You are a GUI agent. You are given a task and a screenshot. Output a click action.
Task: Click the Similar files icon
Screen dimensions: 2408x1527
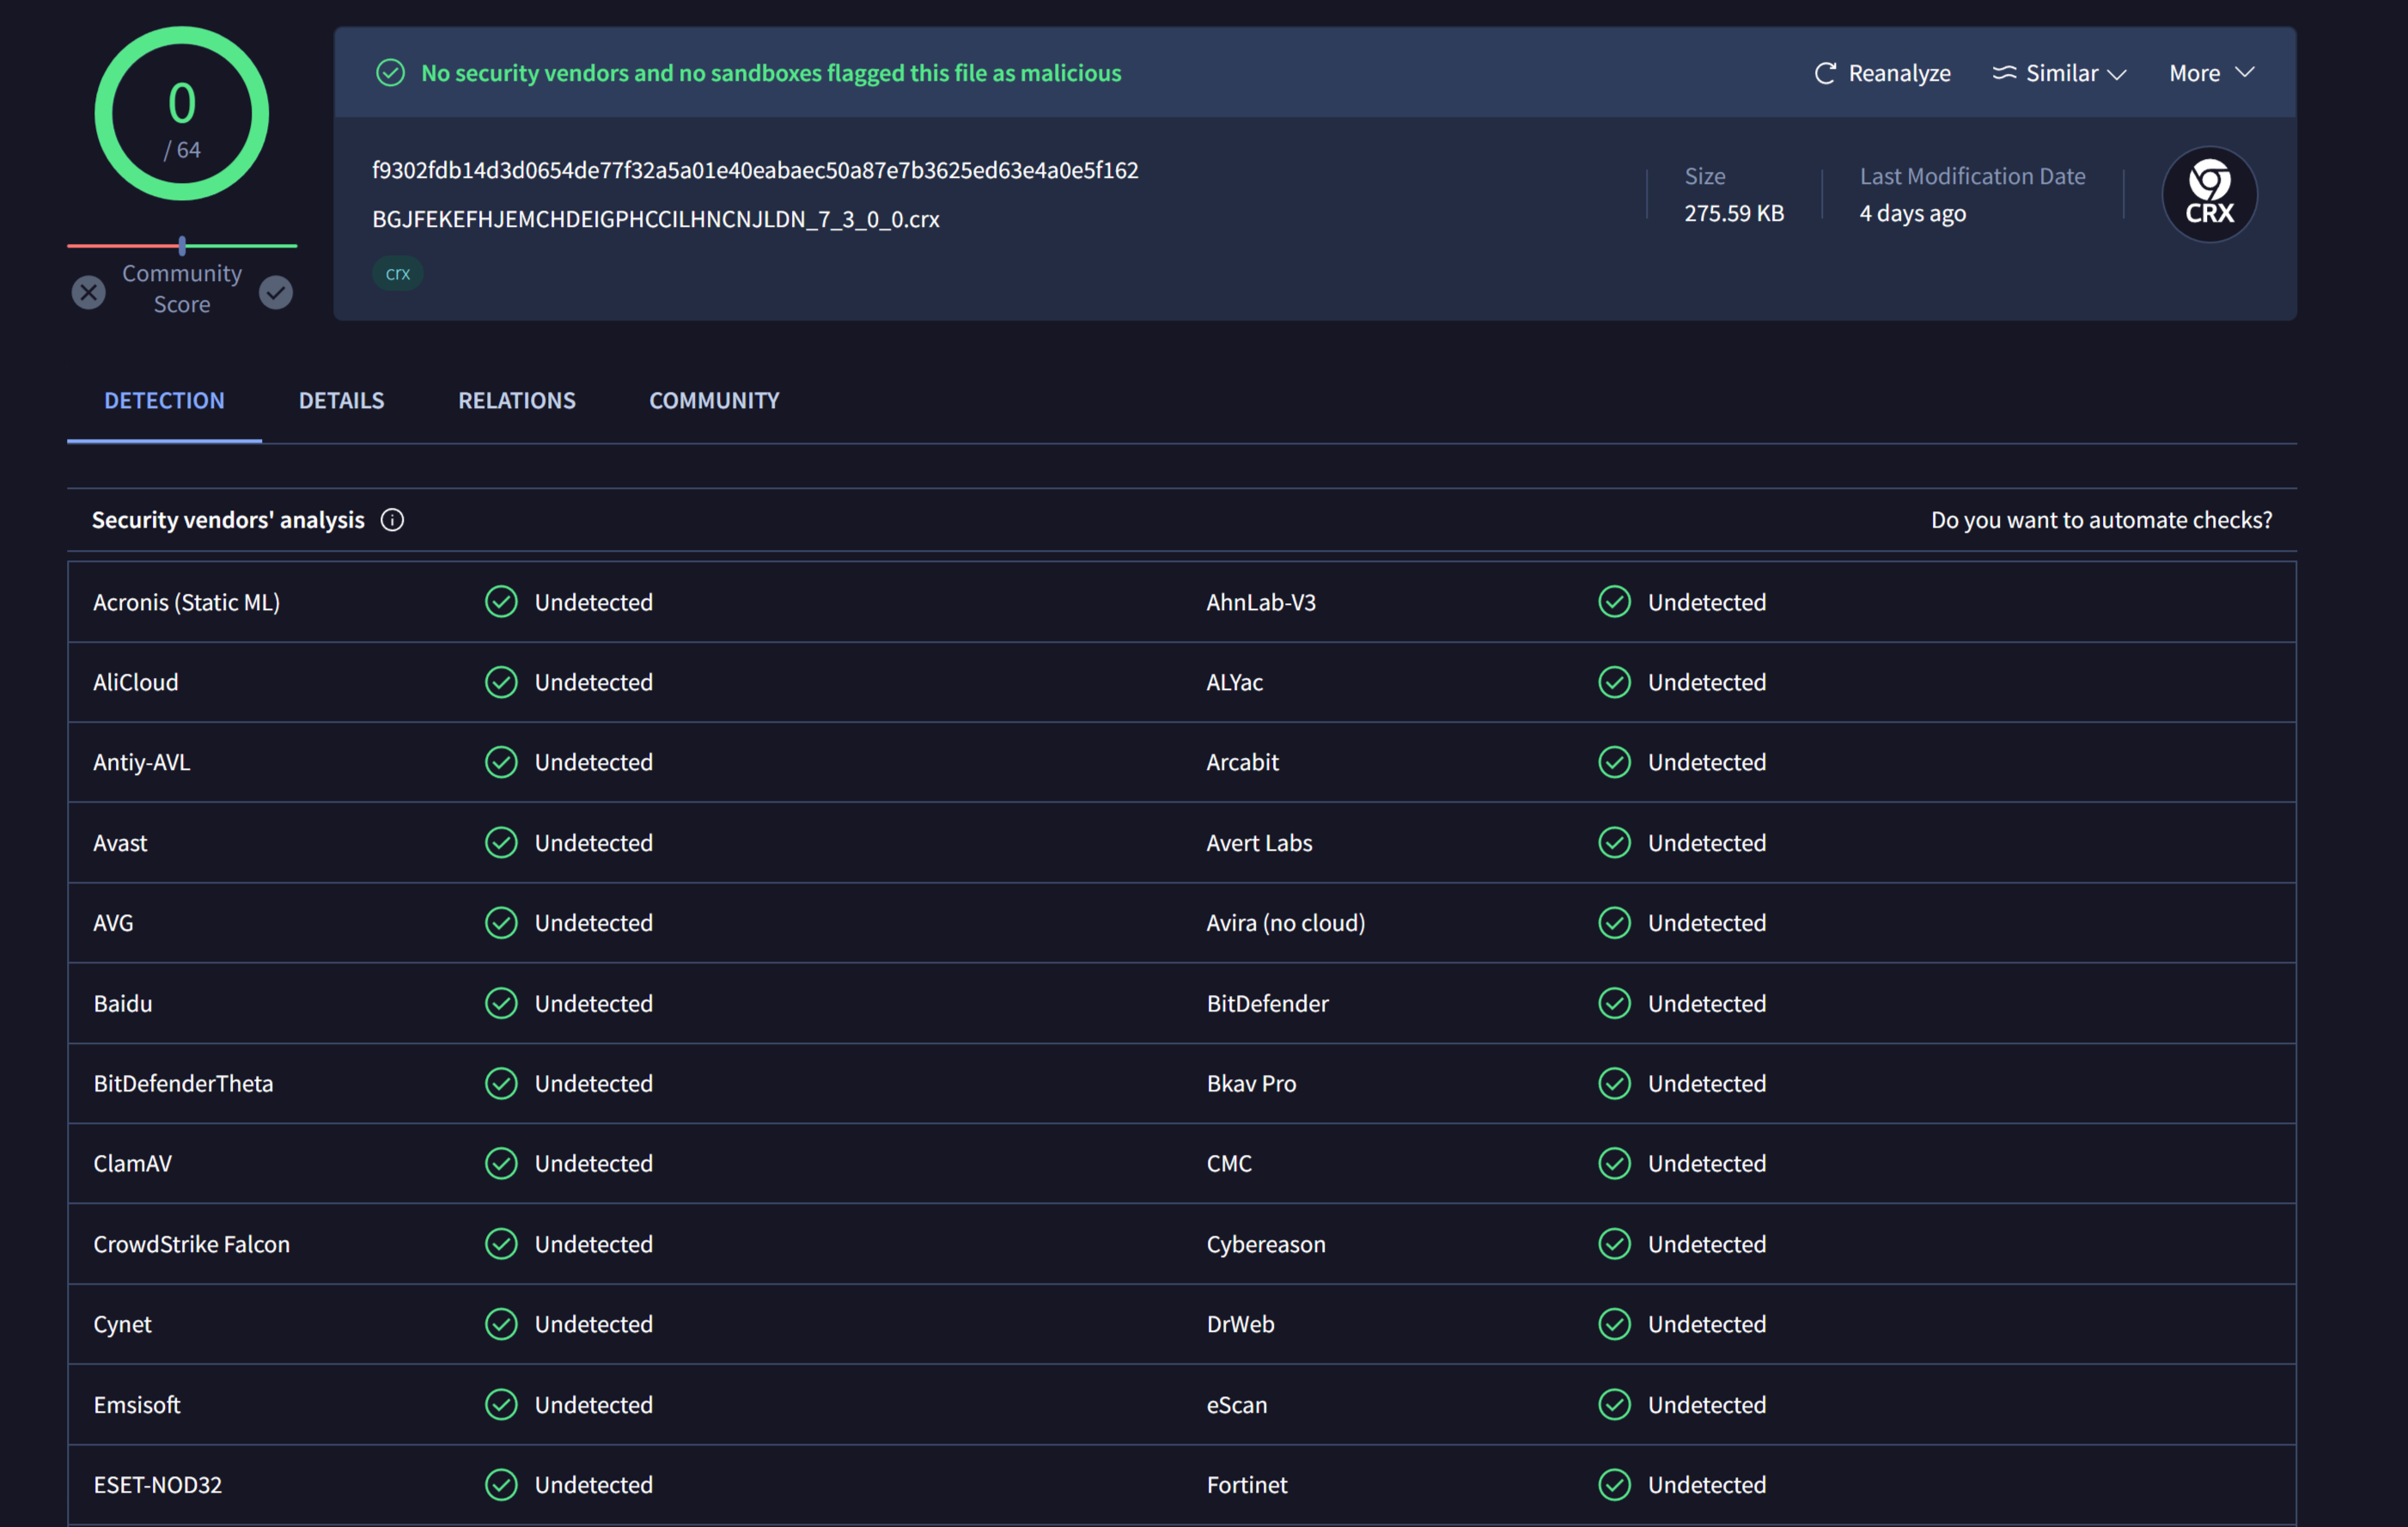(2004, 73)
